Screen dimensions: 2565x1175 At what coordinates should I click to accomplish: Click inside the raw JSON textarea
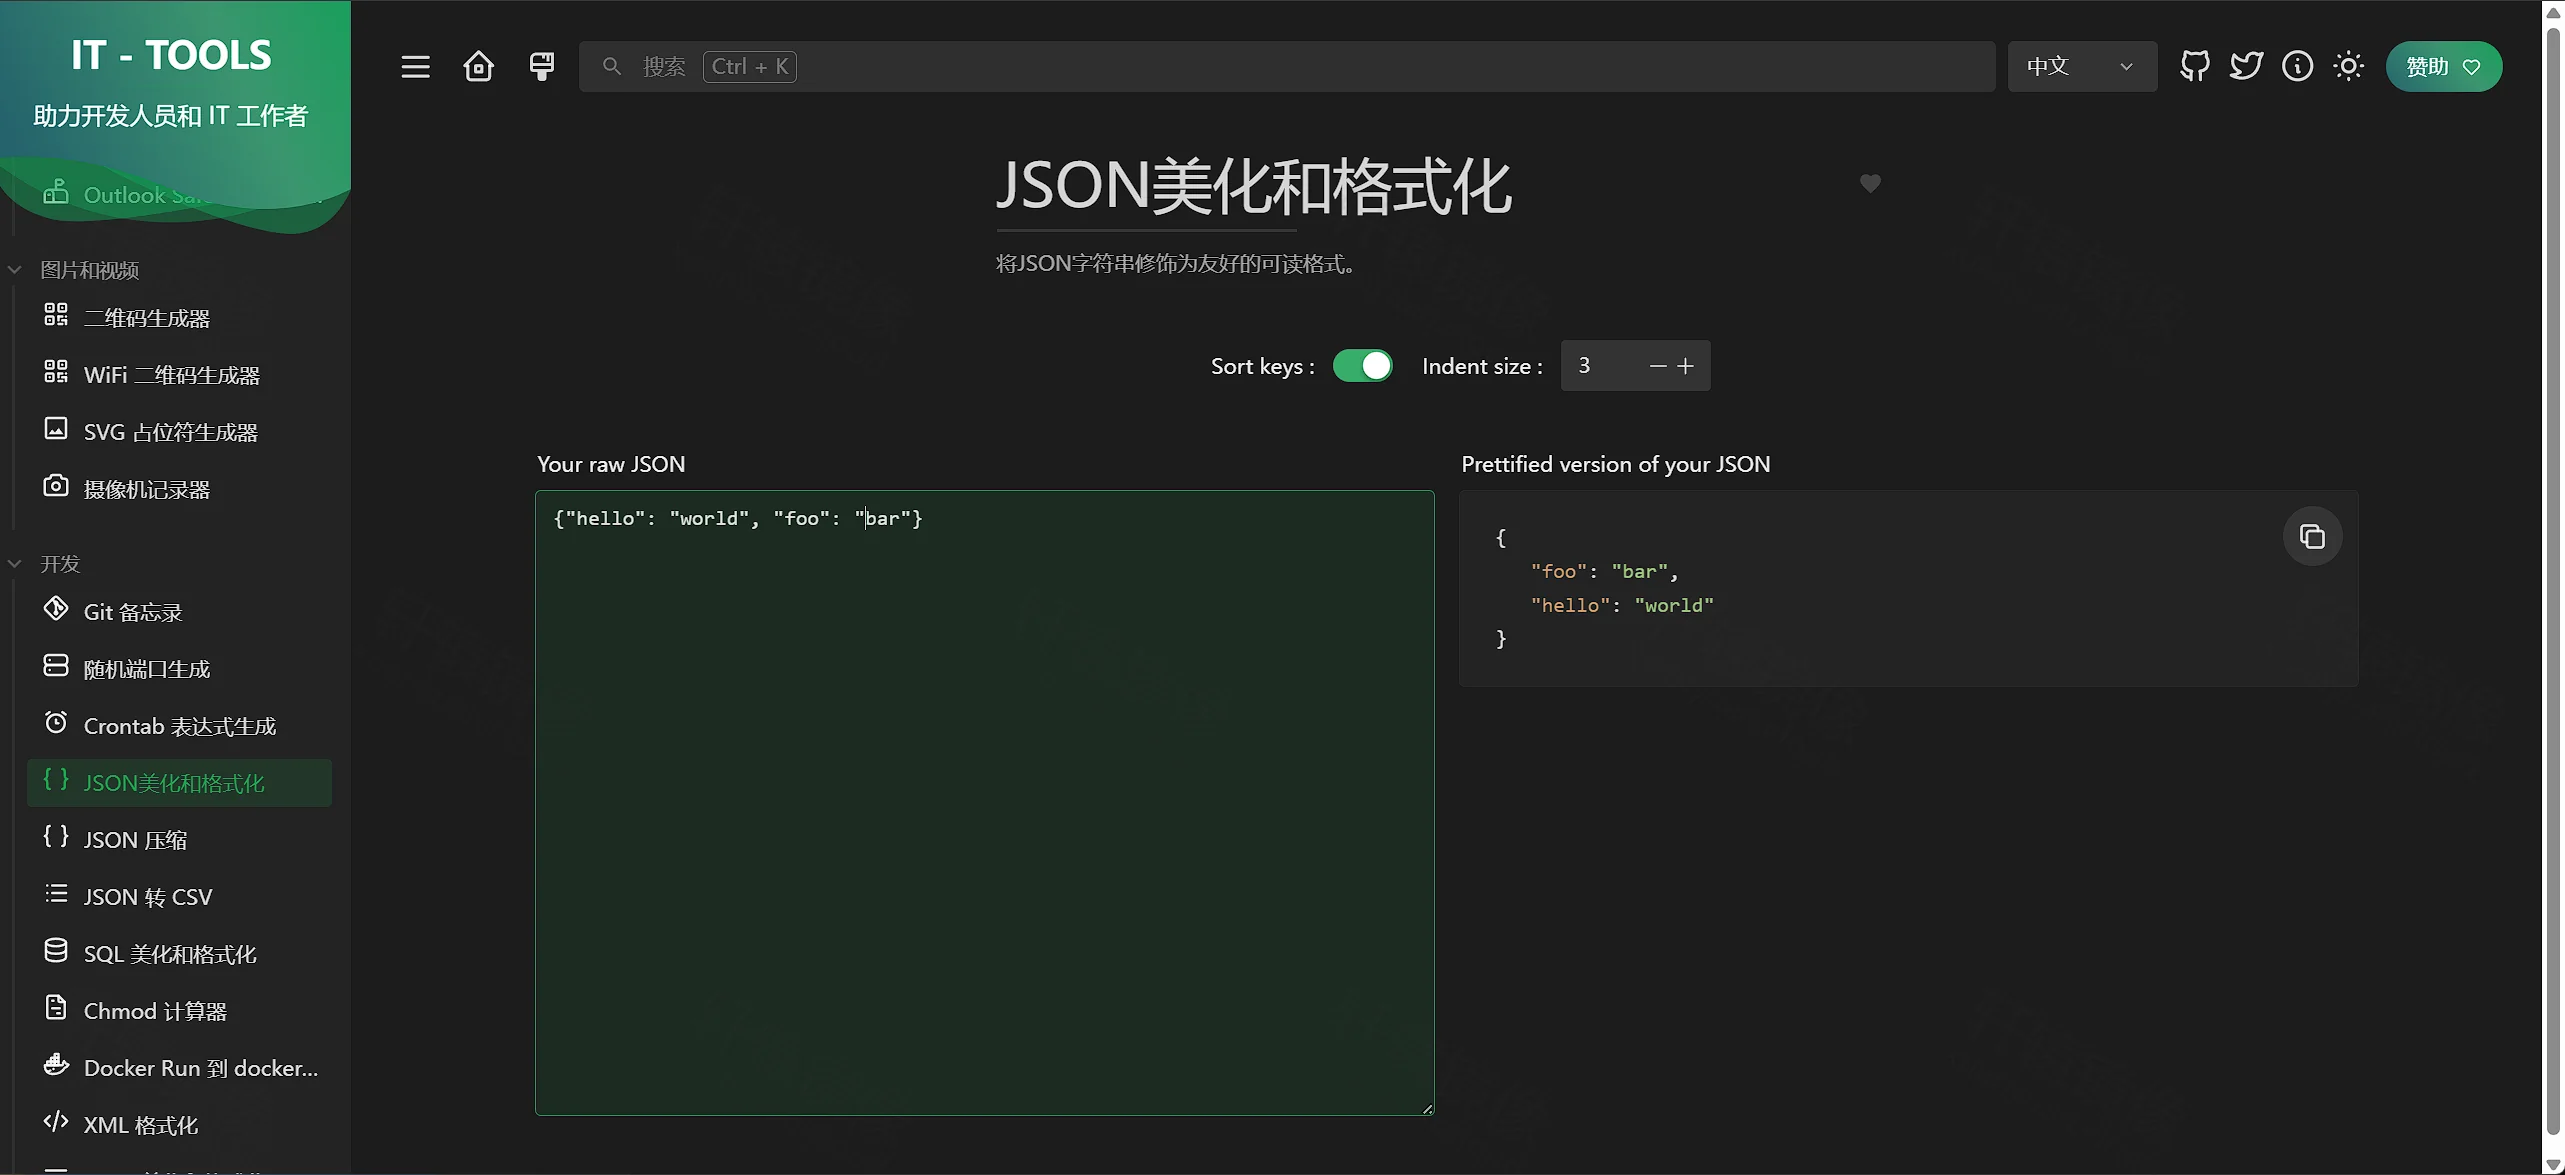tap(984, 802)
